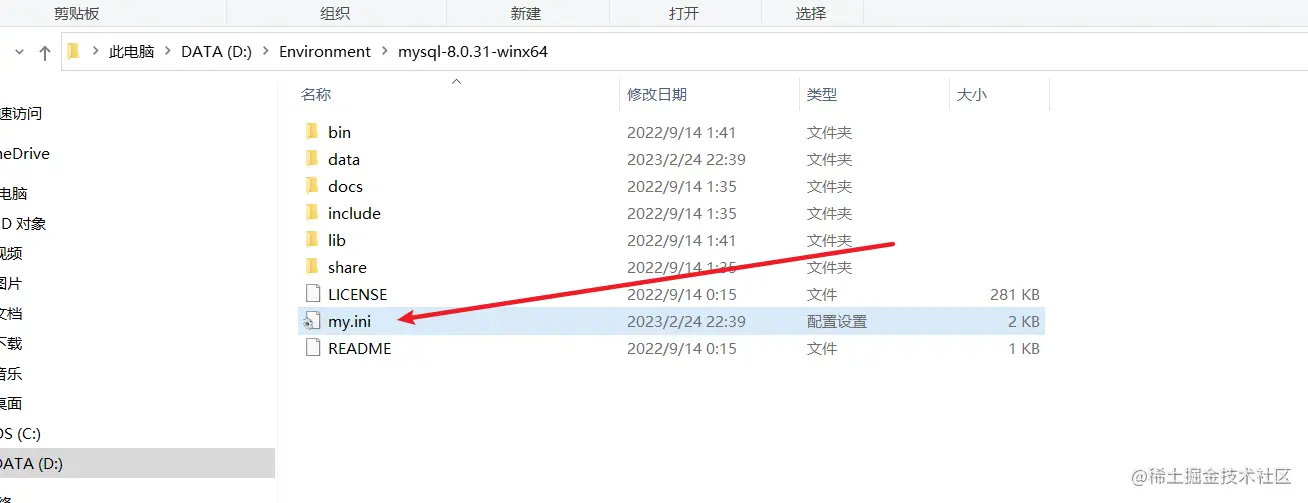The image size is (1308, 503).
Task: Click the address bar folder icon
Action: coord(73,51)
